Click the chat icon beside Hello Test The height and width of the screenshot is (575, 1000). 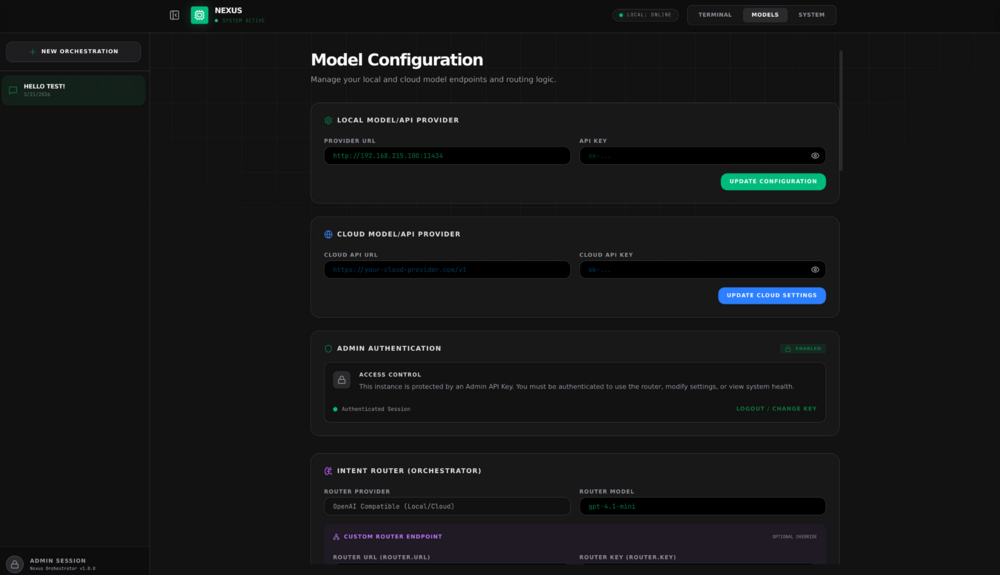13,90
